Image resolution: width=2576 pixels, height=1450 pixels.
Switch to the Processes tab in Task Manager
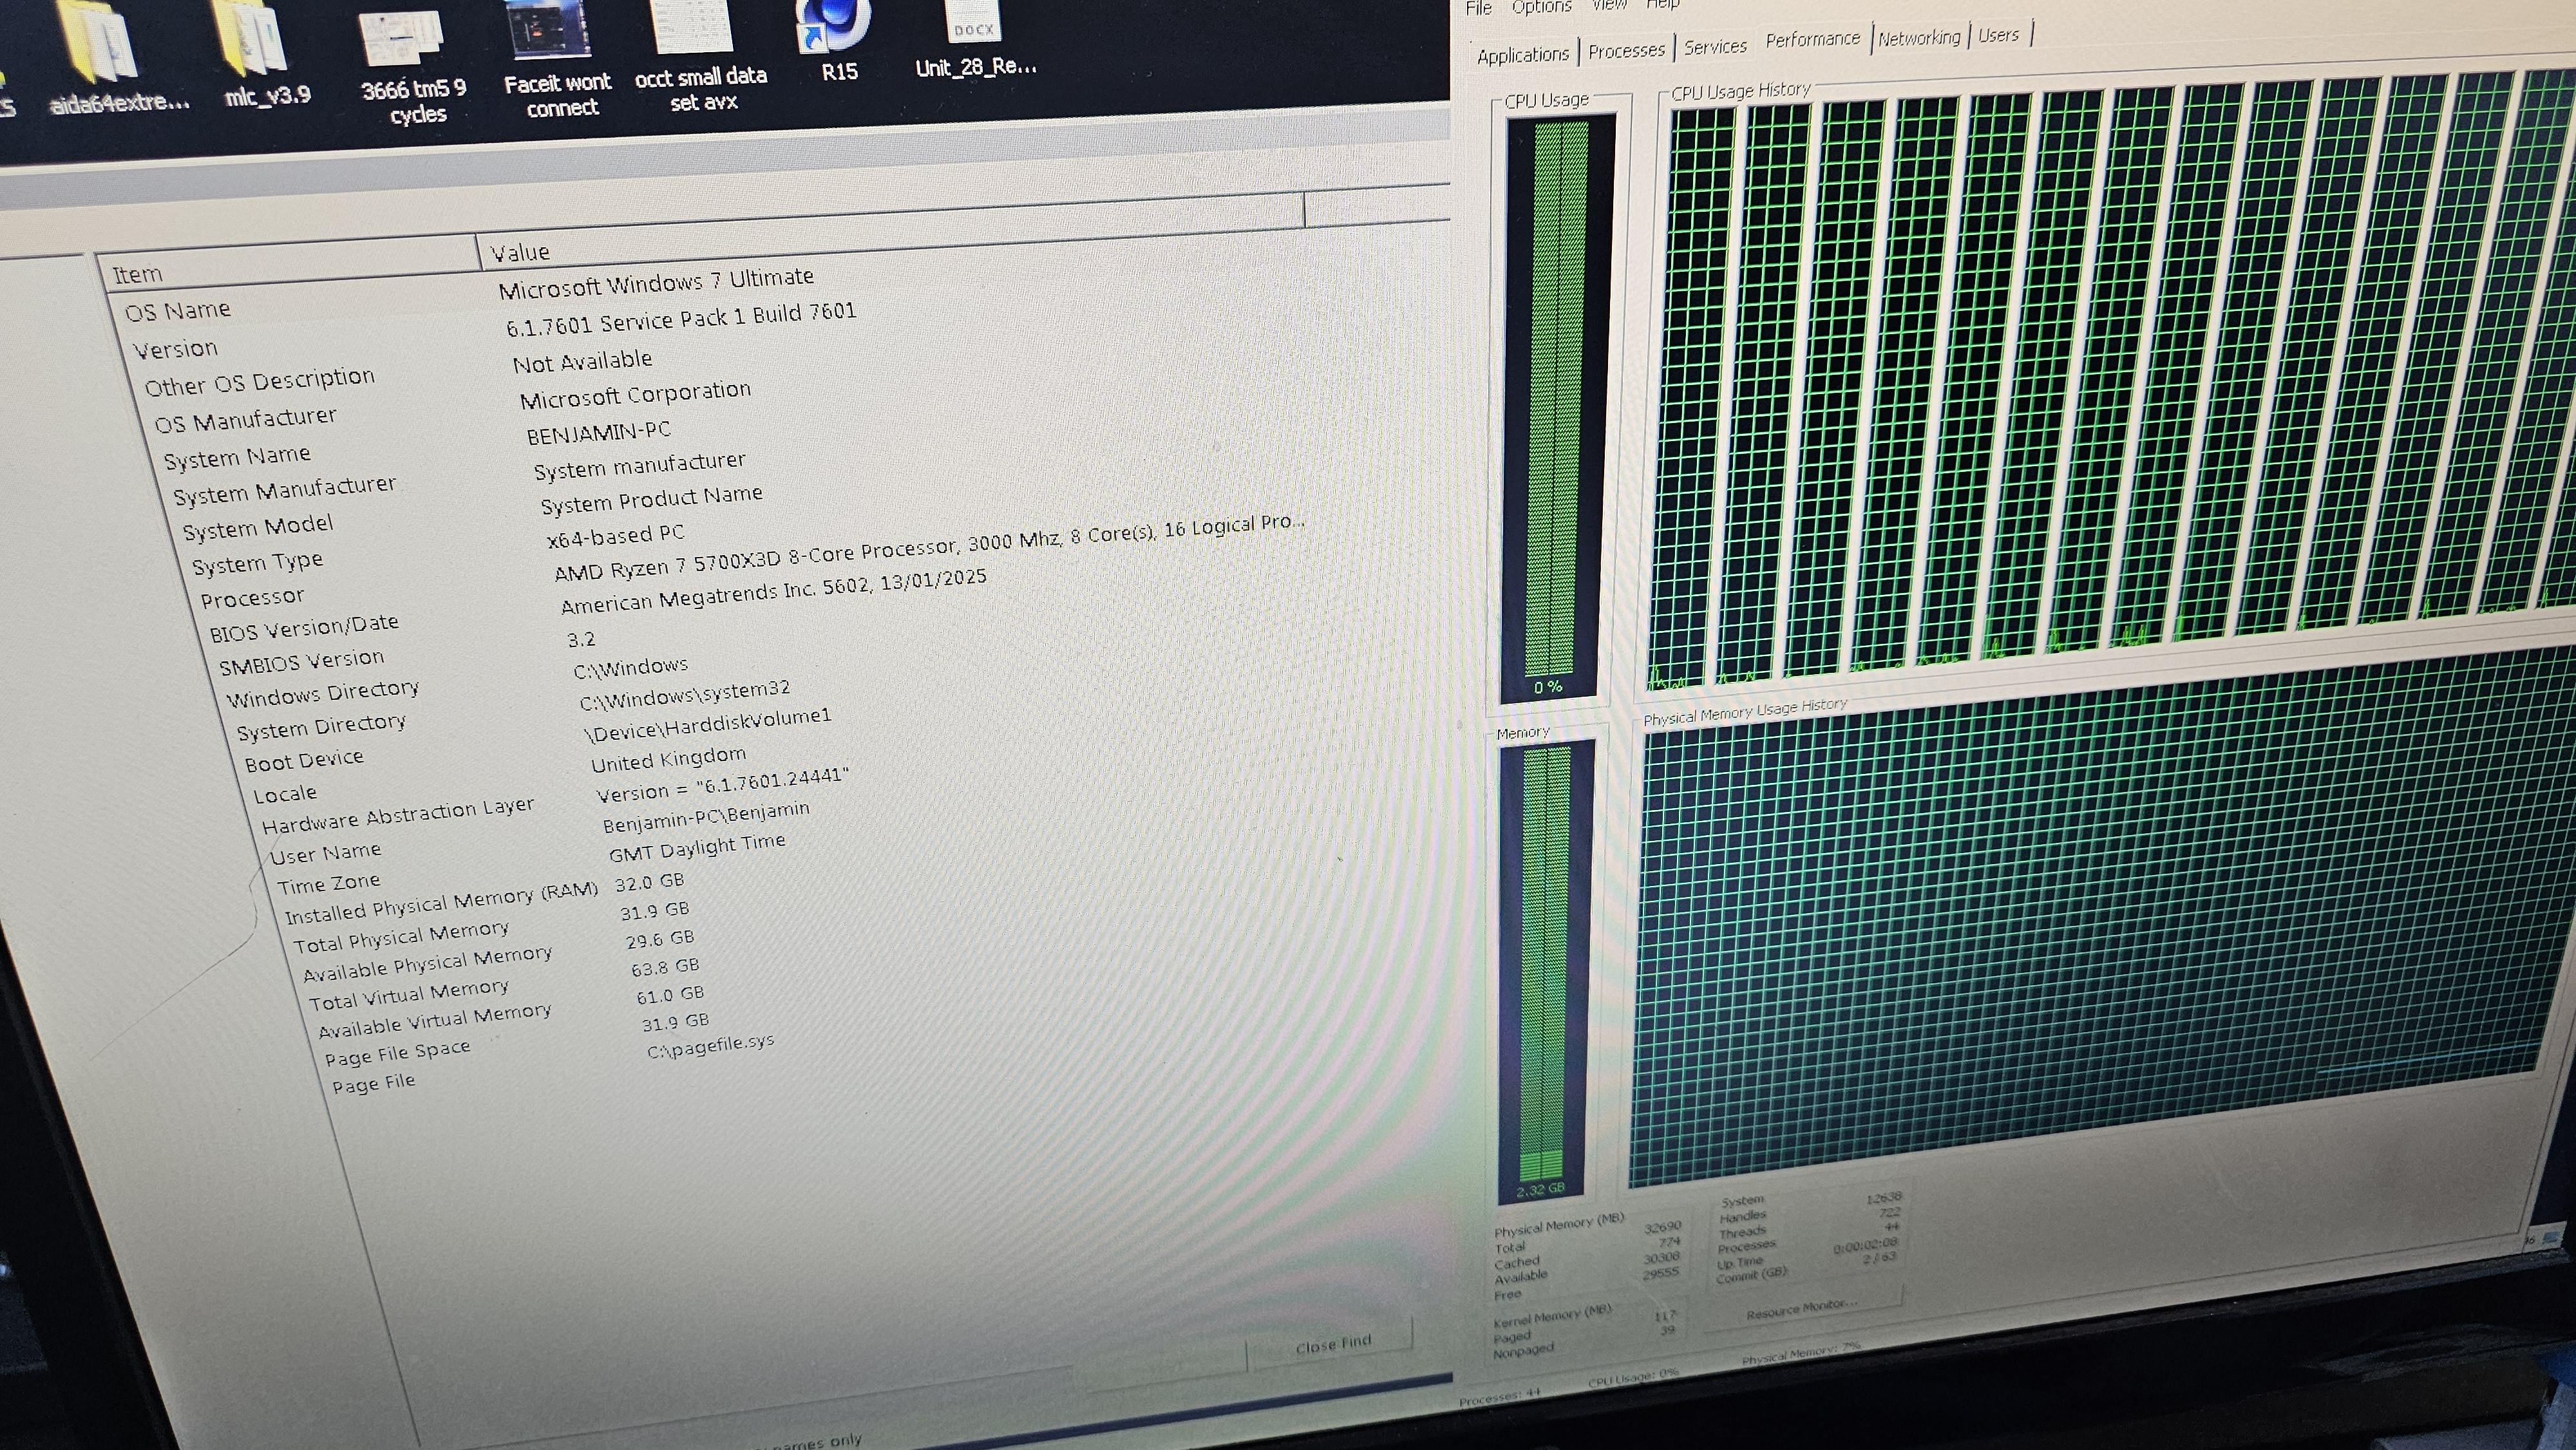tap(1626, 50)
